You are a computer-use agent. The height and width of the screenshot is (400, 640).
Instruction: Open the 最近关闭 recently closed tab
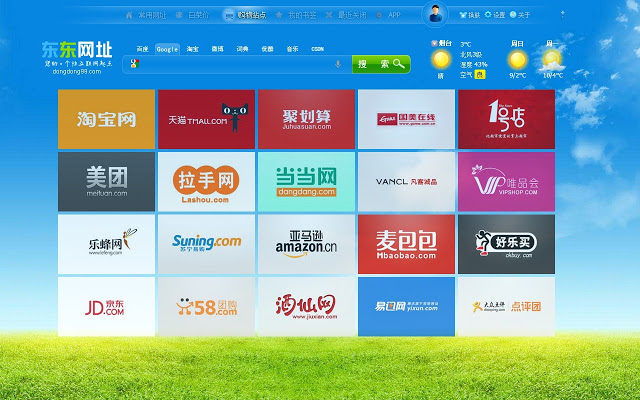point(346,15)
